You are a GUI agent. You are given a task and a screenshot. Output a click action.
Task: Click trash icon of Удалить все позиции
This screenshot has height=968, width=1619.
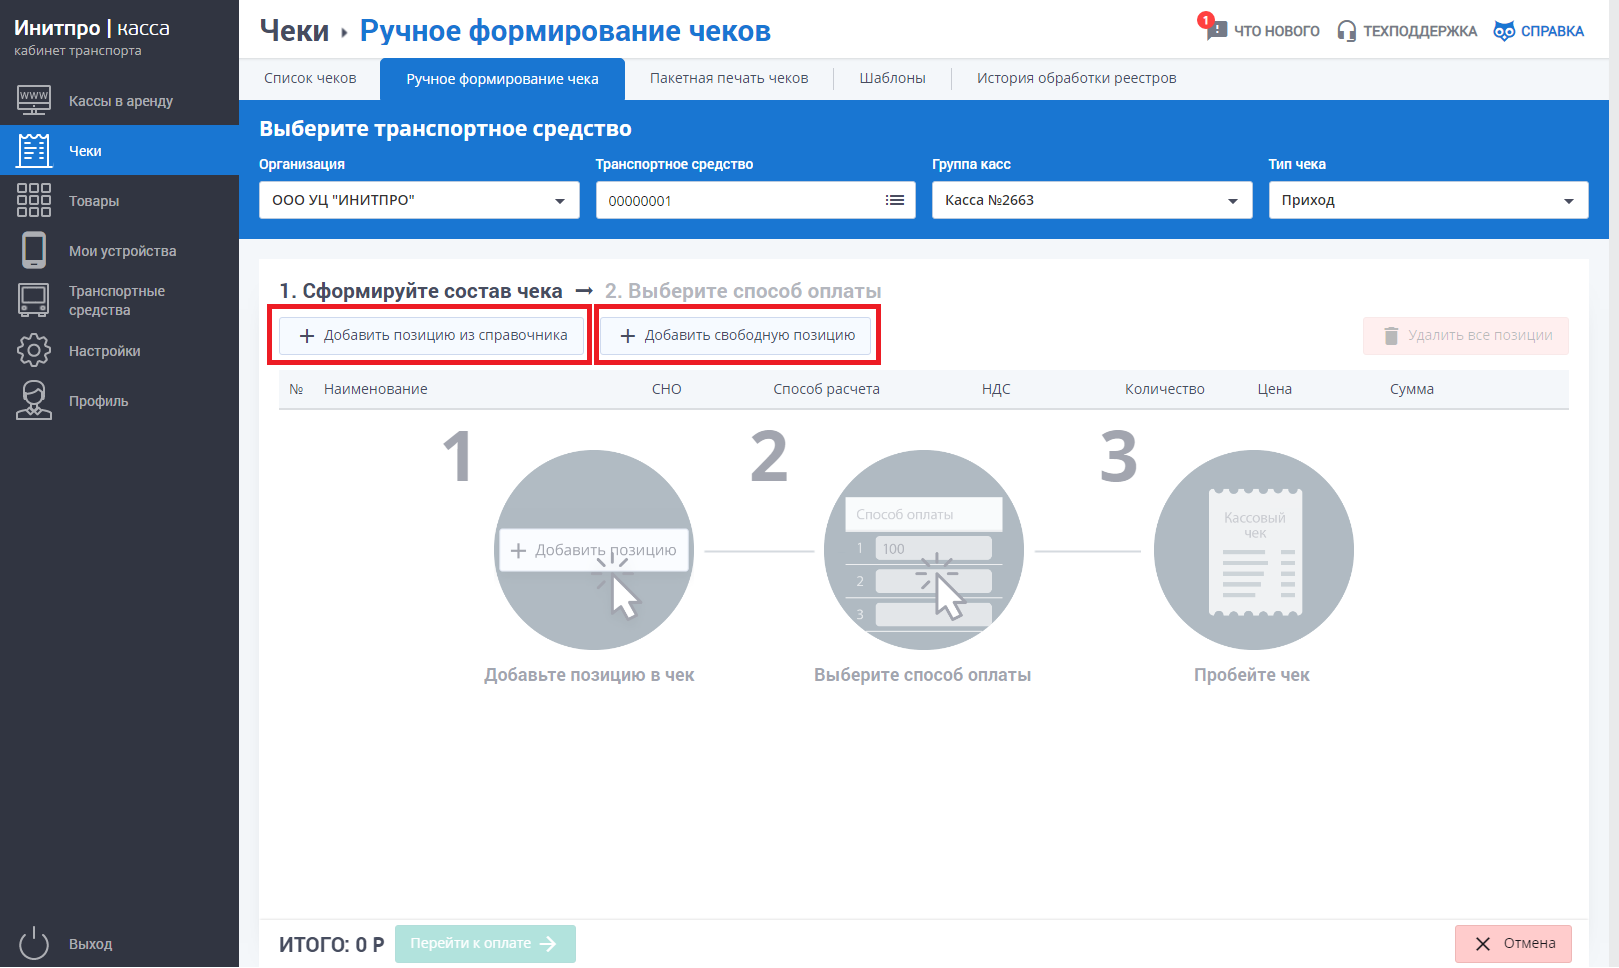click(x=1391, y=336)
